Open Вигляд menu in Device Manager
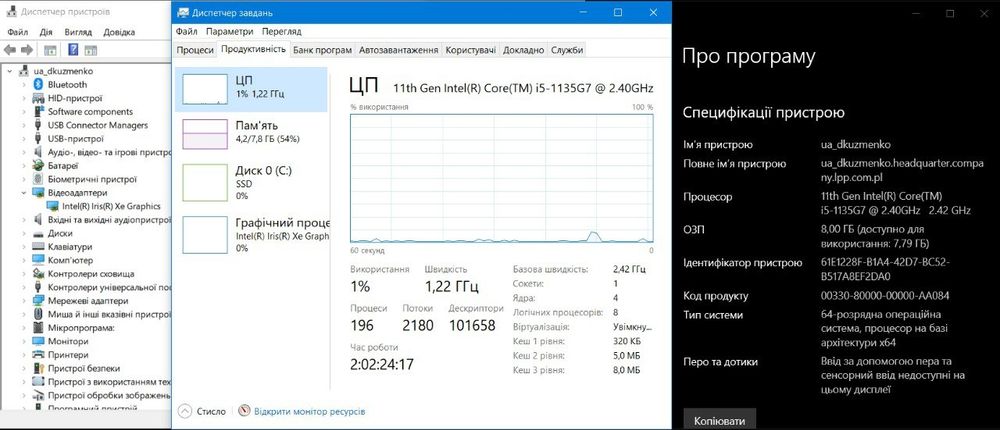 tap(78, 32)
